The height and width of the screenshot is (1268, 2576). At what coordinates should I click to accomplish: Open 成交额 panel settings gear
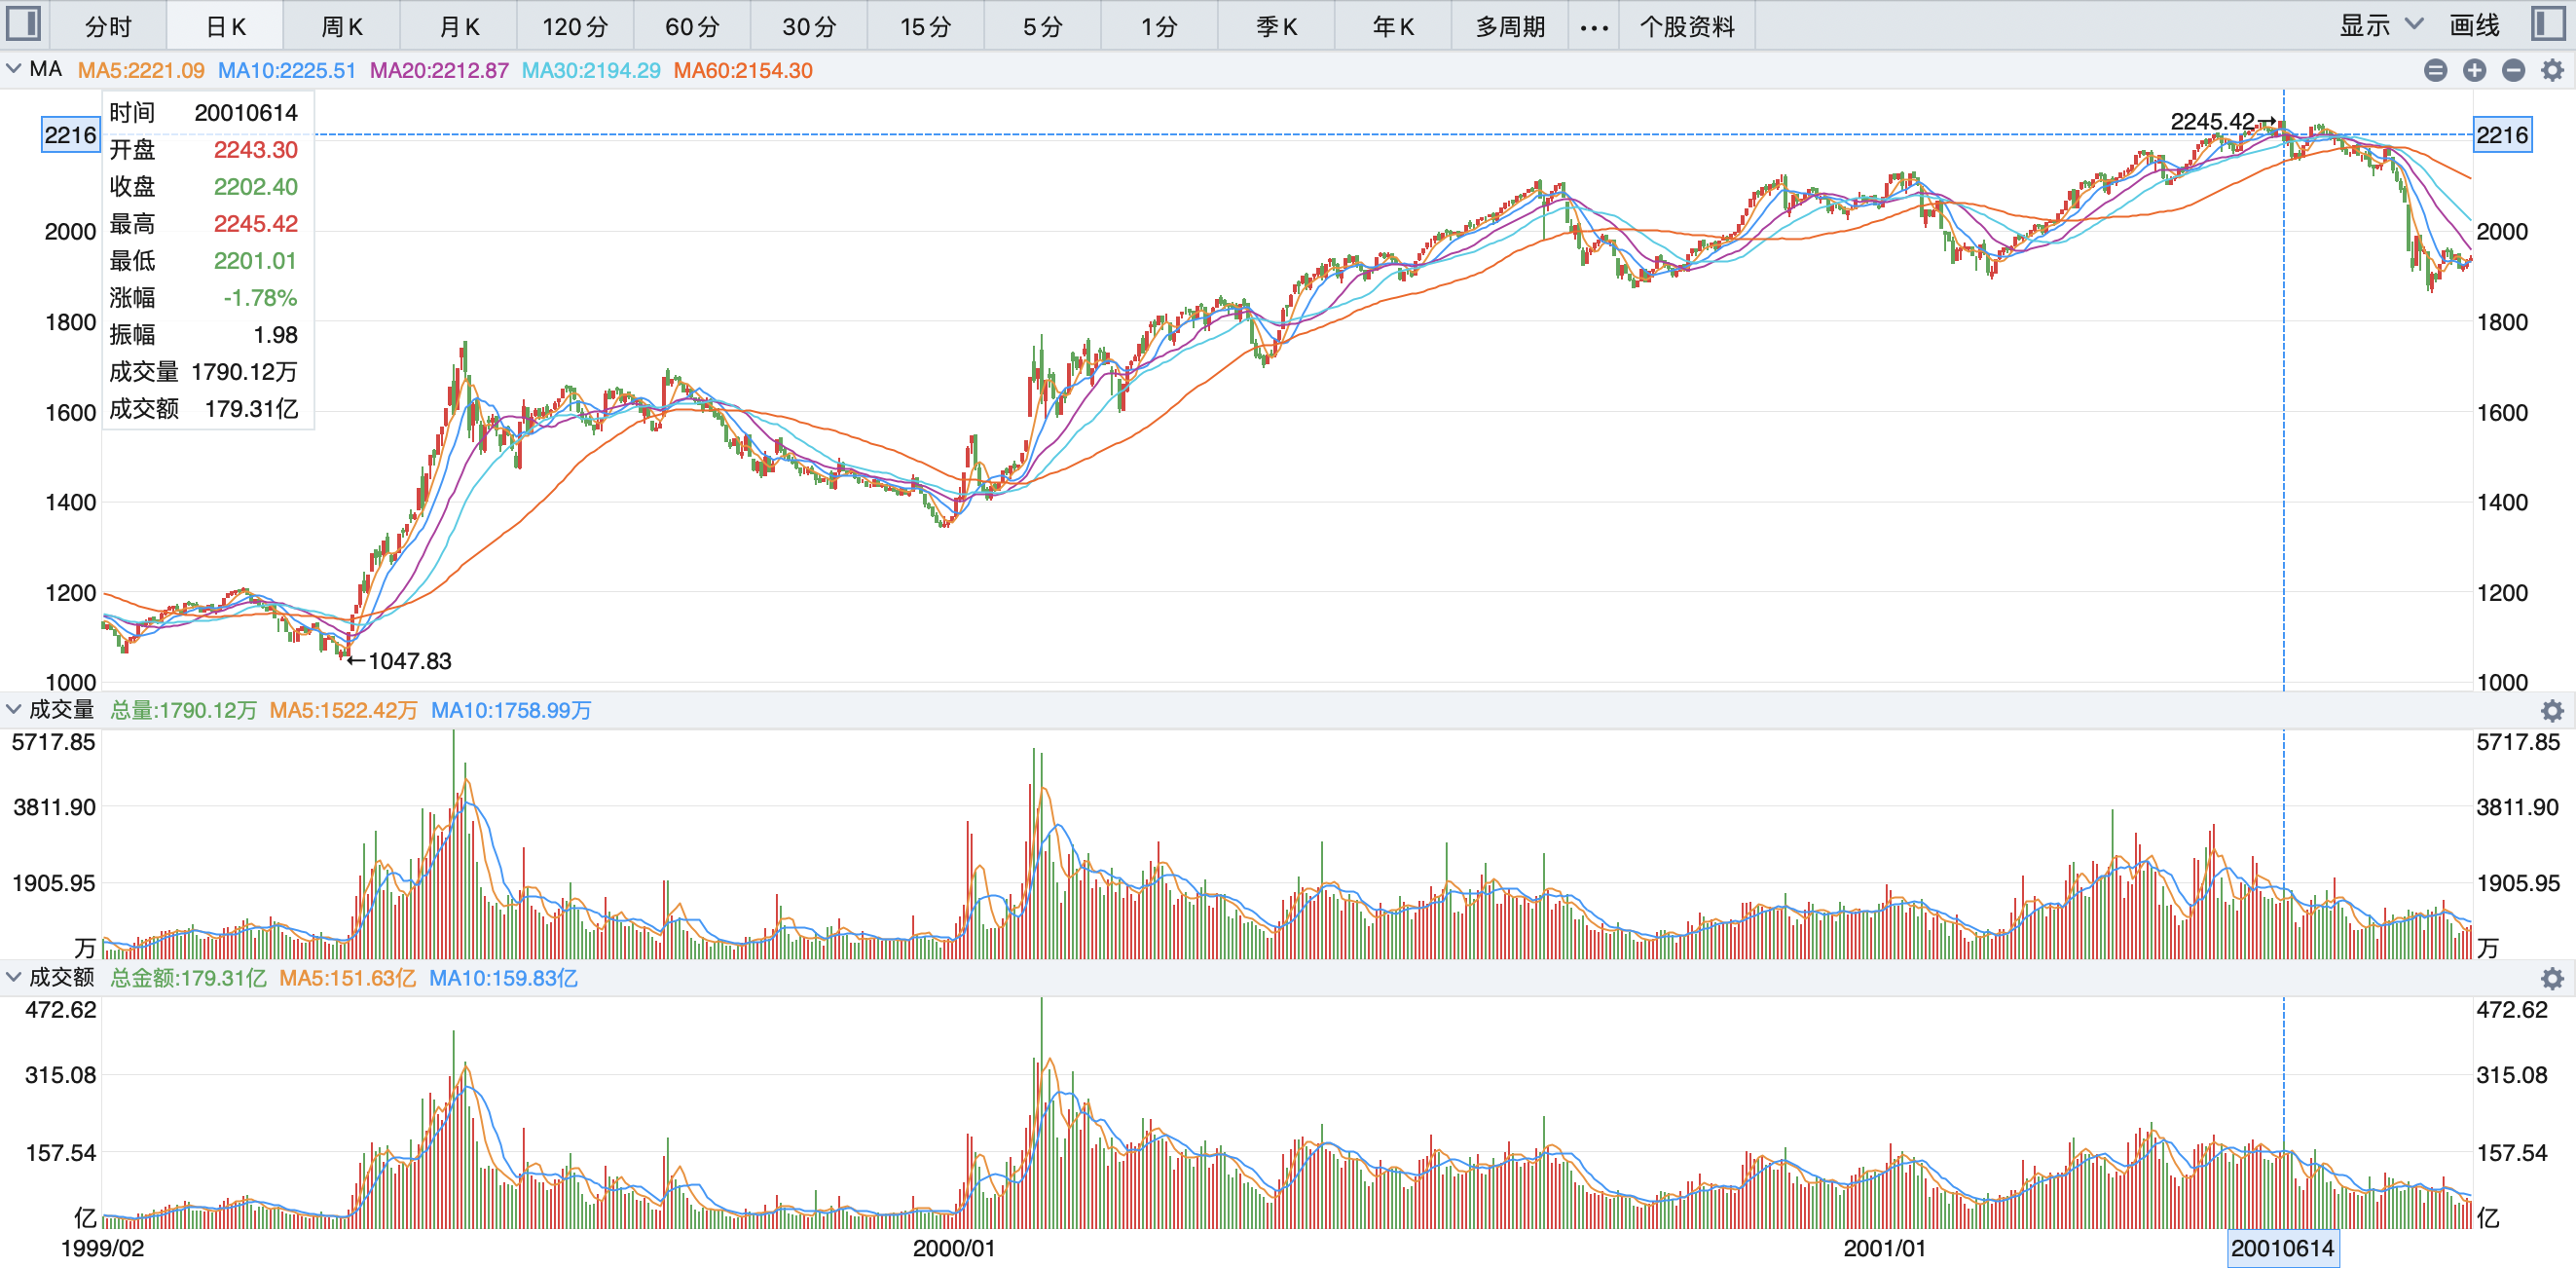pos(2553,978)
